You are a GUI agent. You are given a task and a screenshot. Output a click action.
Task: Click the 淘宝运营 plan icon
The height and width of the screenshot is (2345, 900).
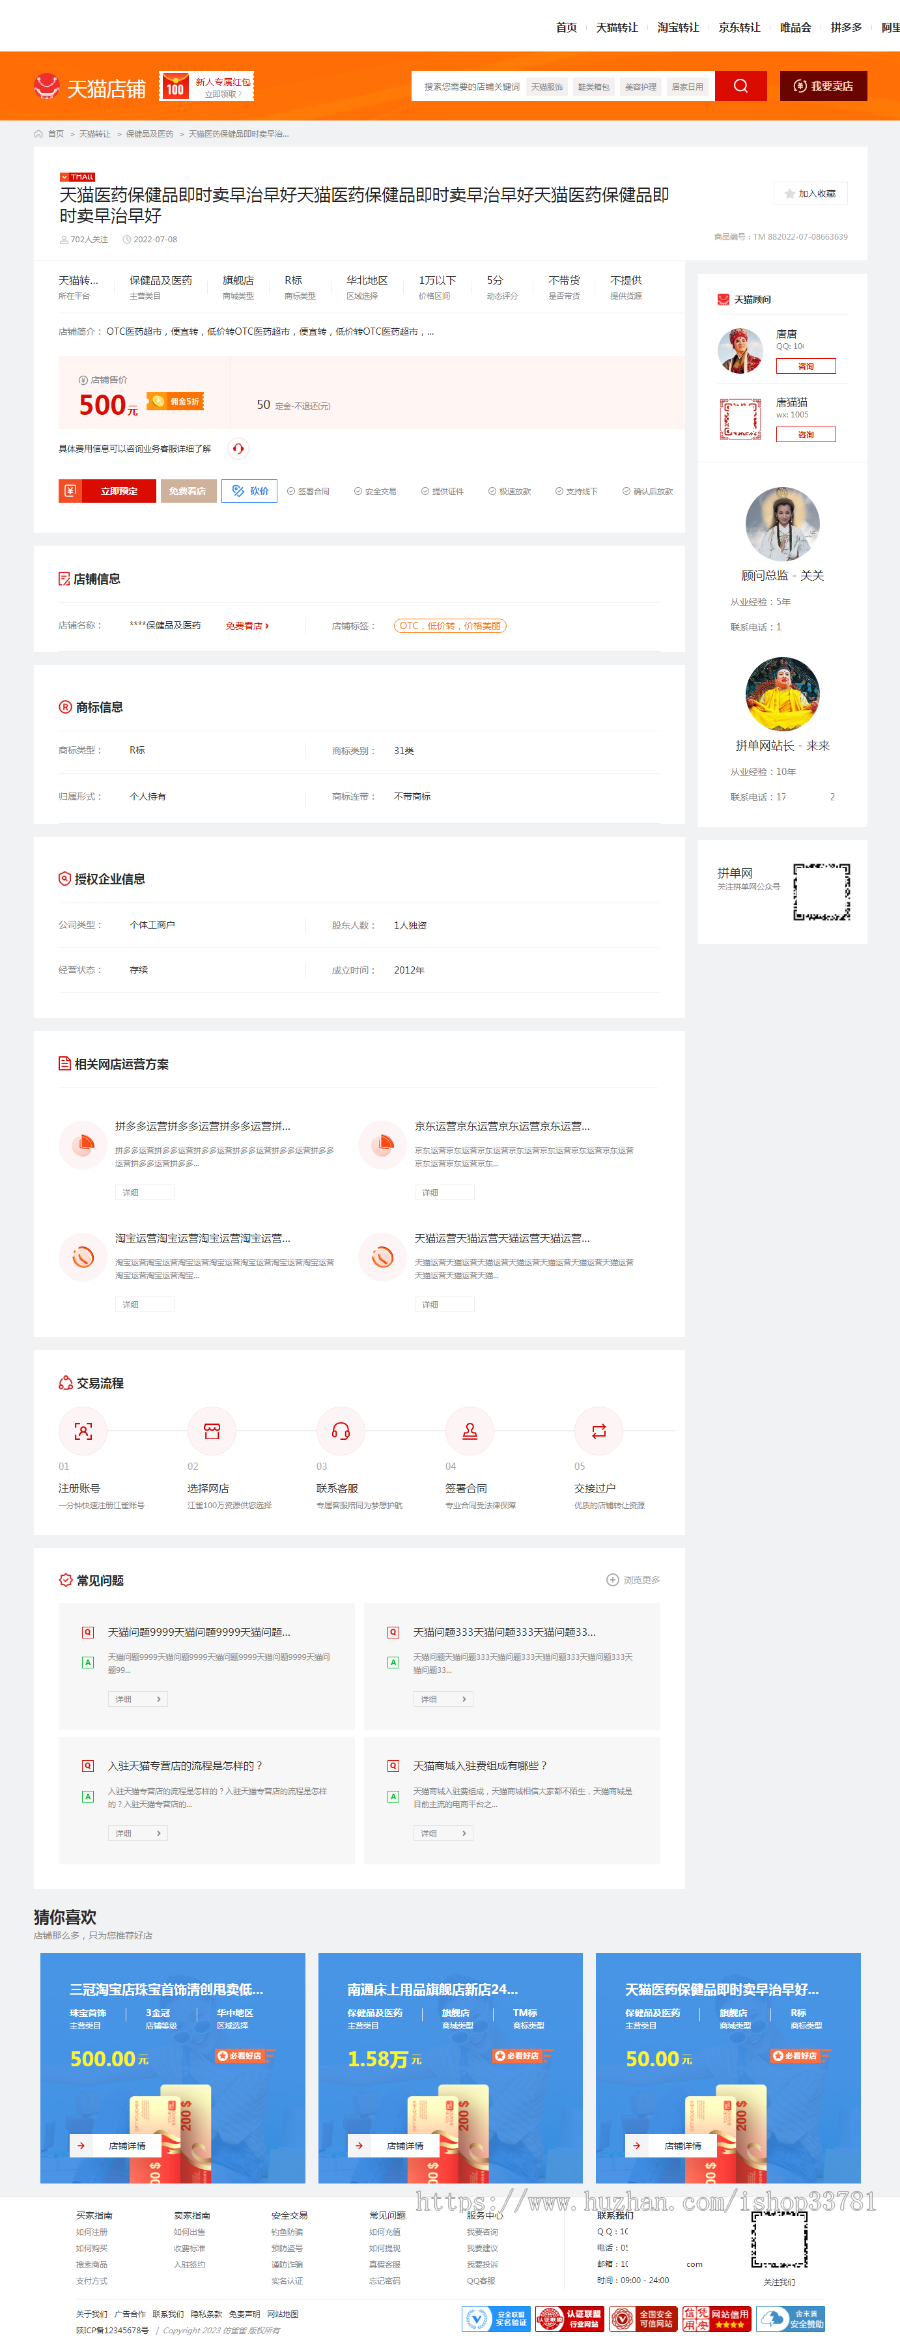84,1257
